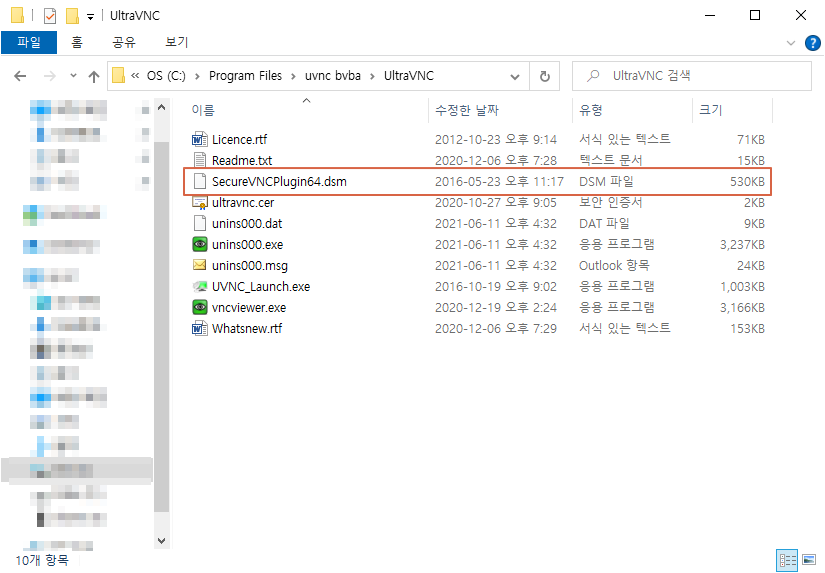Switch to large icons view icon
Viewport: 825px width, 573px height.
pos(809,560)
